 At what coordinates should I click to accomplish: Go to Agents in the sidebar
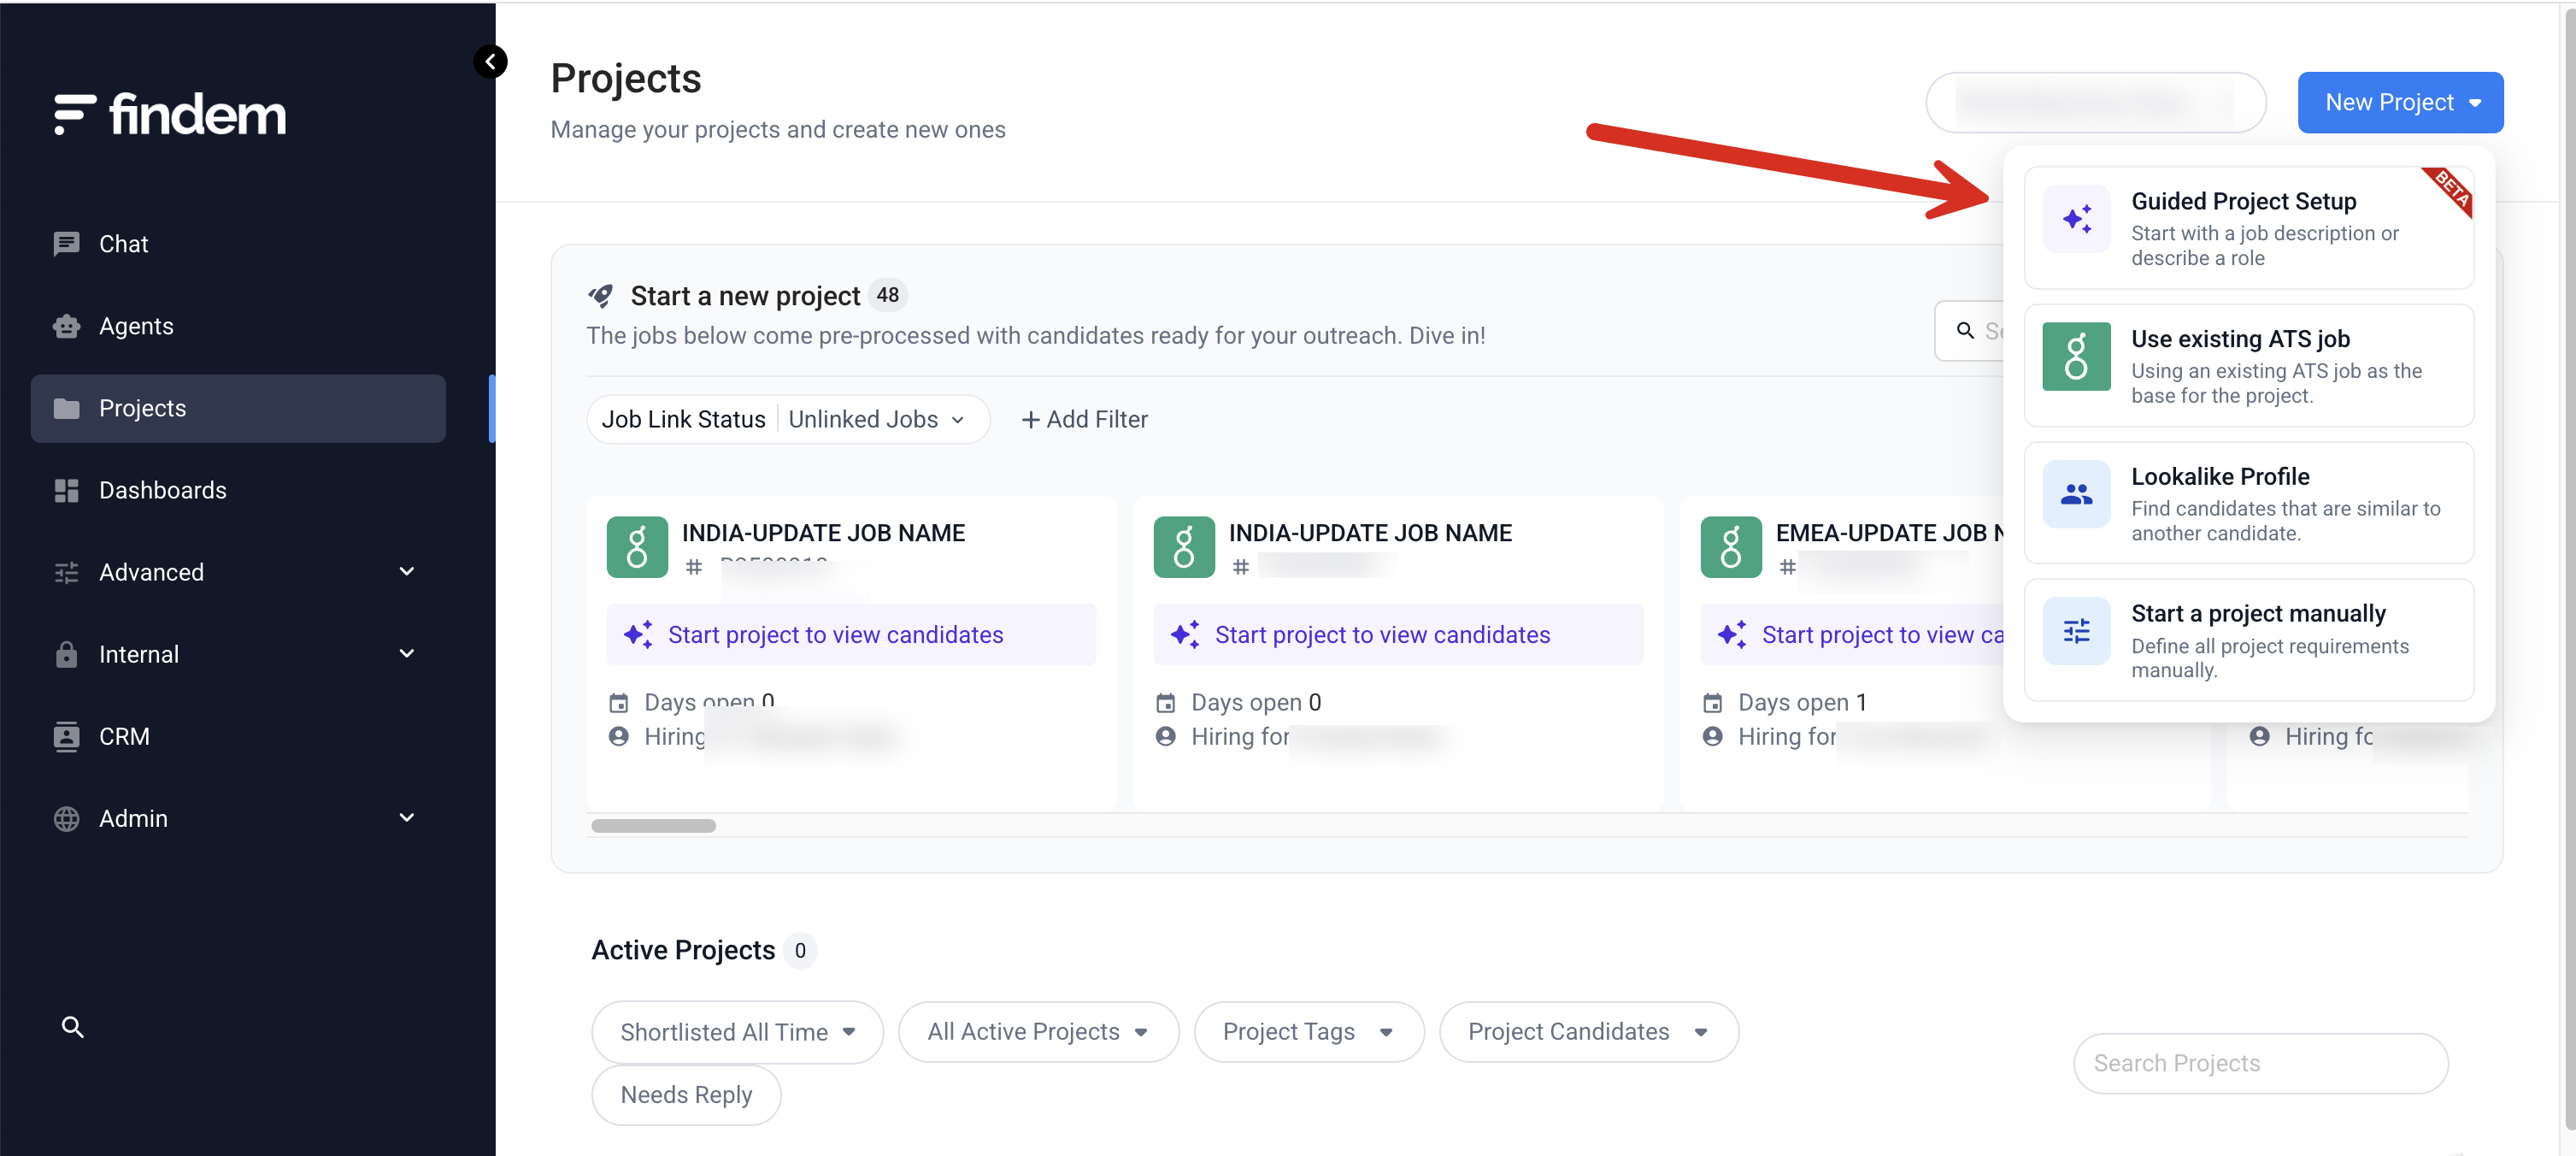click(x=238, y=326)
